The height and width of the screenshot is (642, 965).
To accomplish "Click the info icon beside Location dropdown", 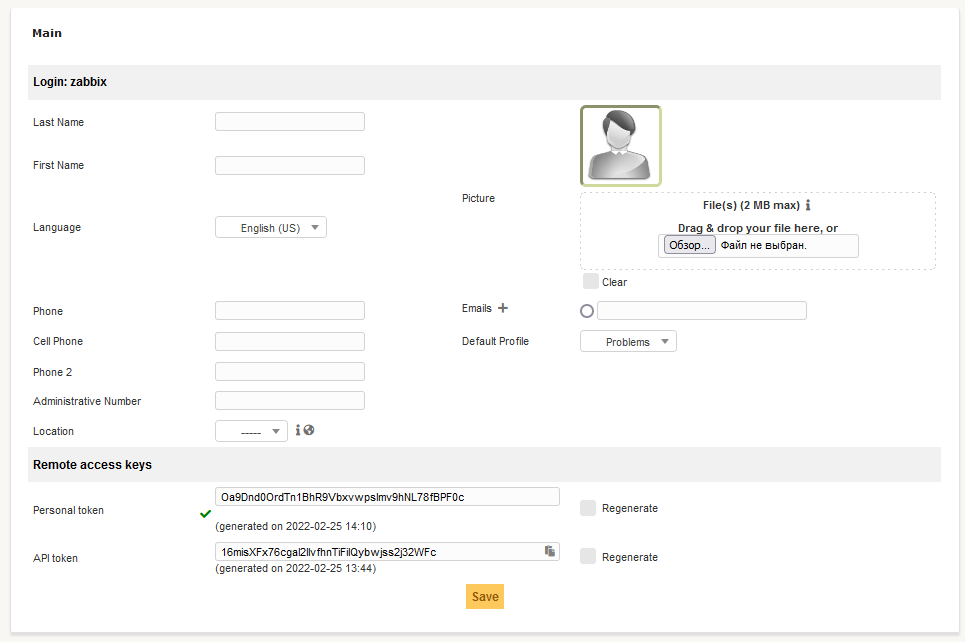I will [x=297, y=430].
